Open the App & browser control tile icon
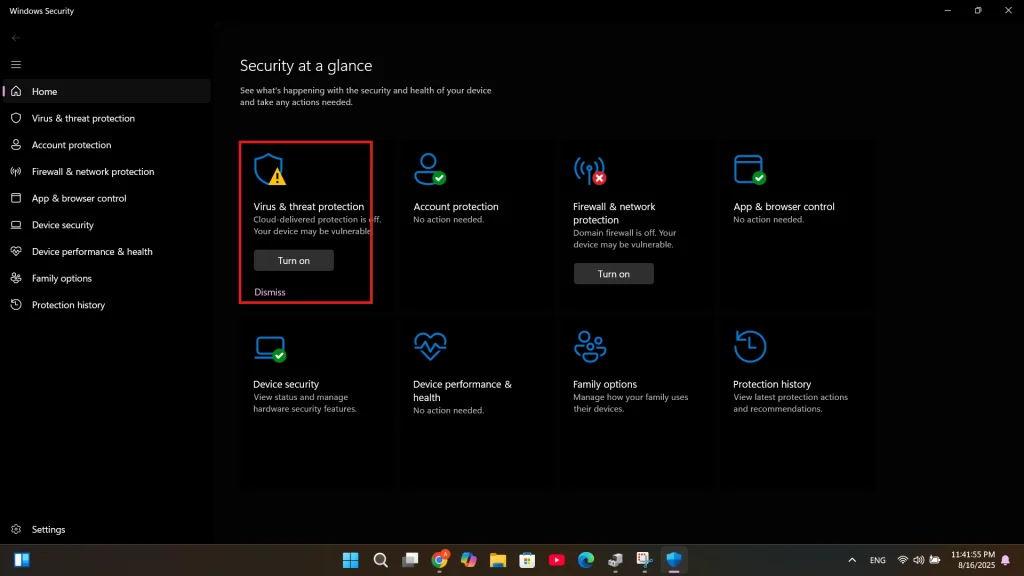Screen dimensions: 1024x576 point(749,170)
